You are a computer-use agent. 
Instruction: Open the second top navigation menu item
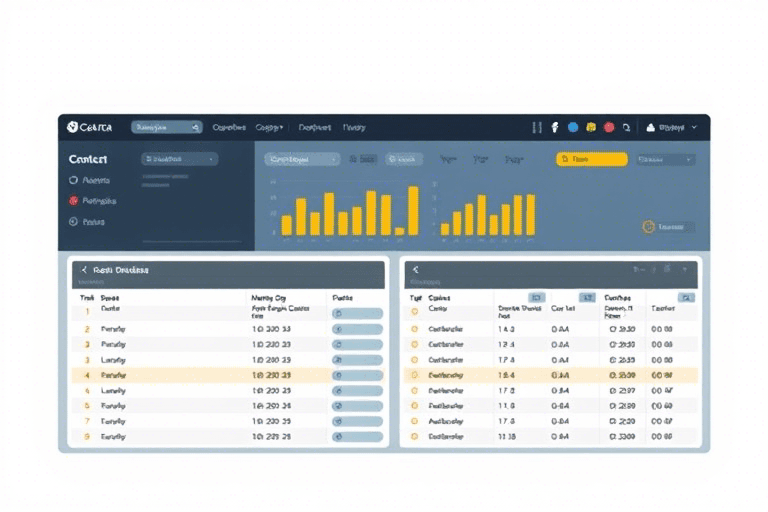click(x=267, y=128)
